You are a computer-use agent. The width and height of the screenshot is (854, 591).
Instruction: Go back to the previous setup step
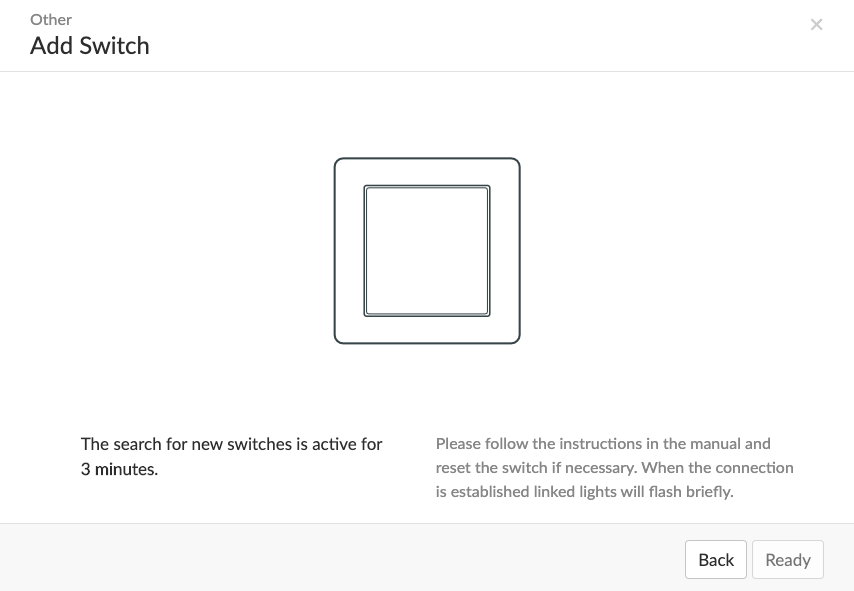[716, 559]
